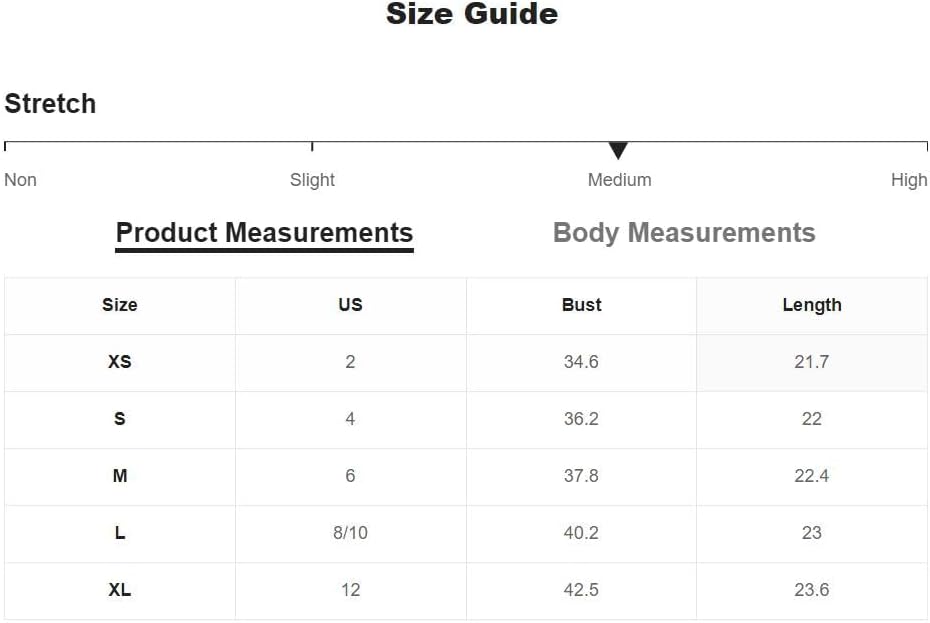Click the Medium stretch label

point(619,180)
